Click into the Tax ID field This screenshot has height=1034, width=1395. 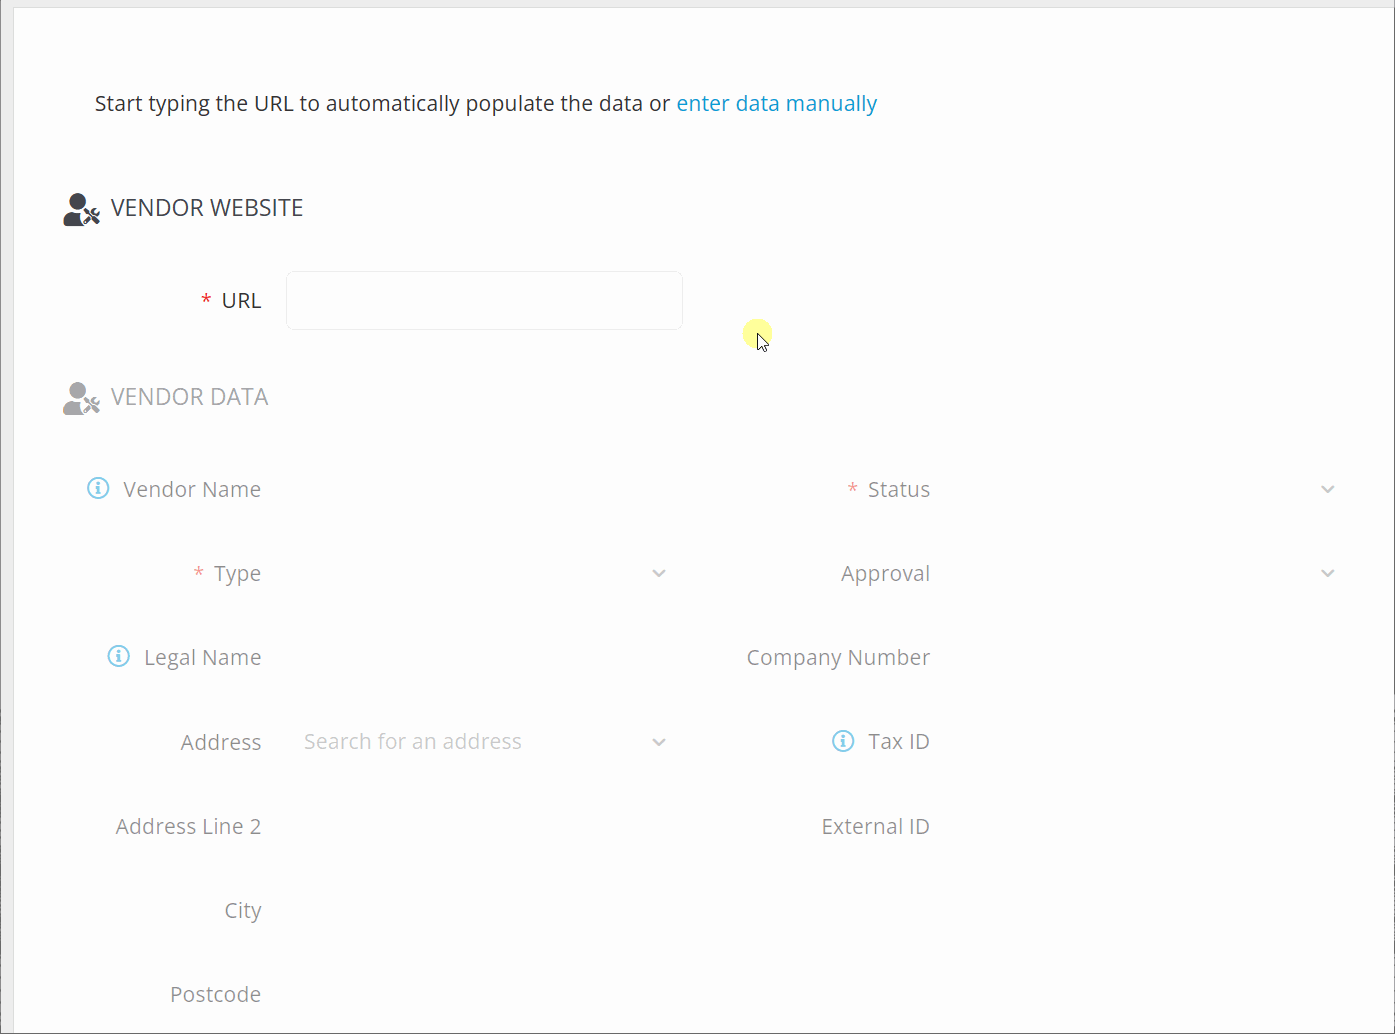tap(1140, 742)
